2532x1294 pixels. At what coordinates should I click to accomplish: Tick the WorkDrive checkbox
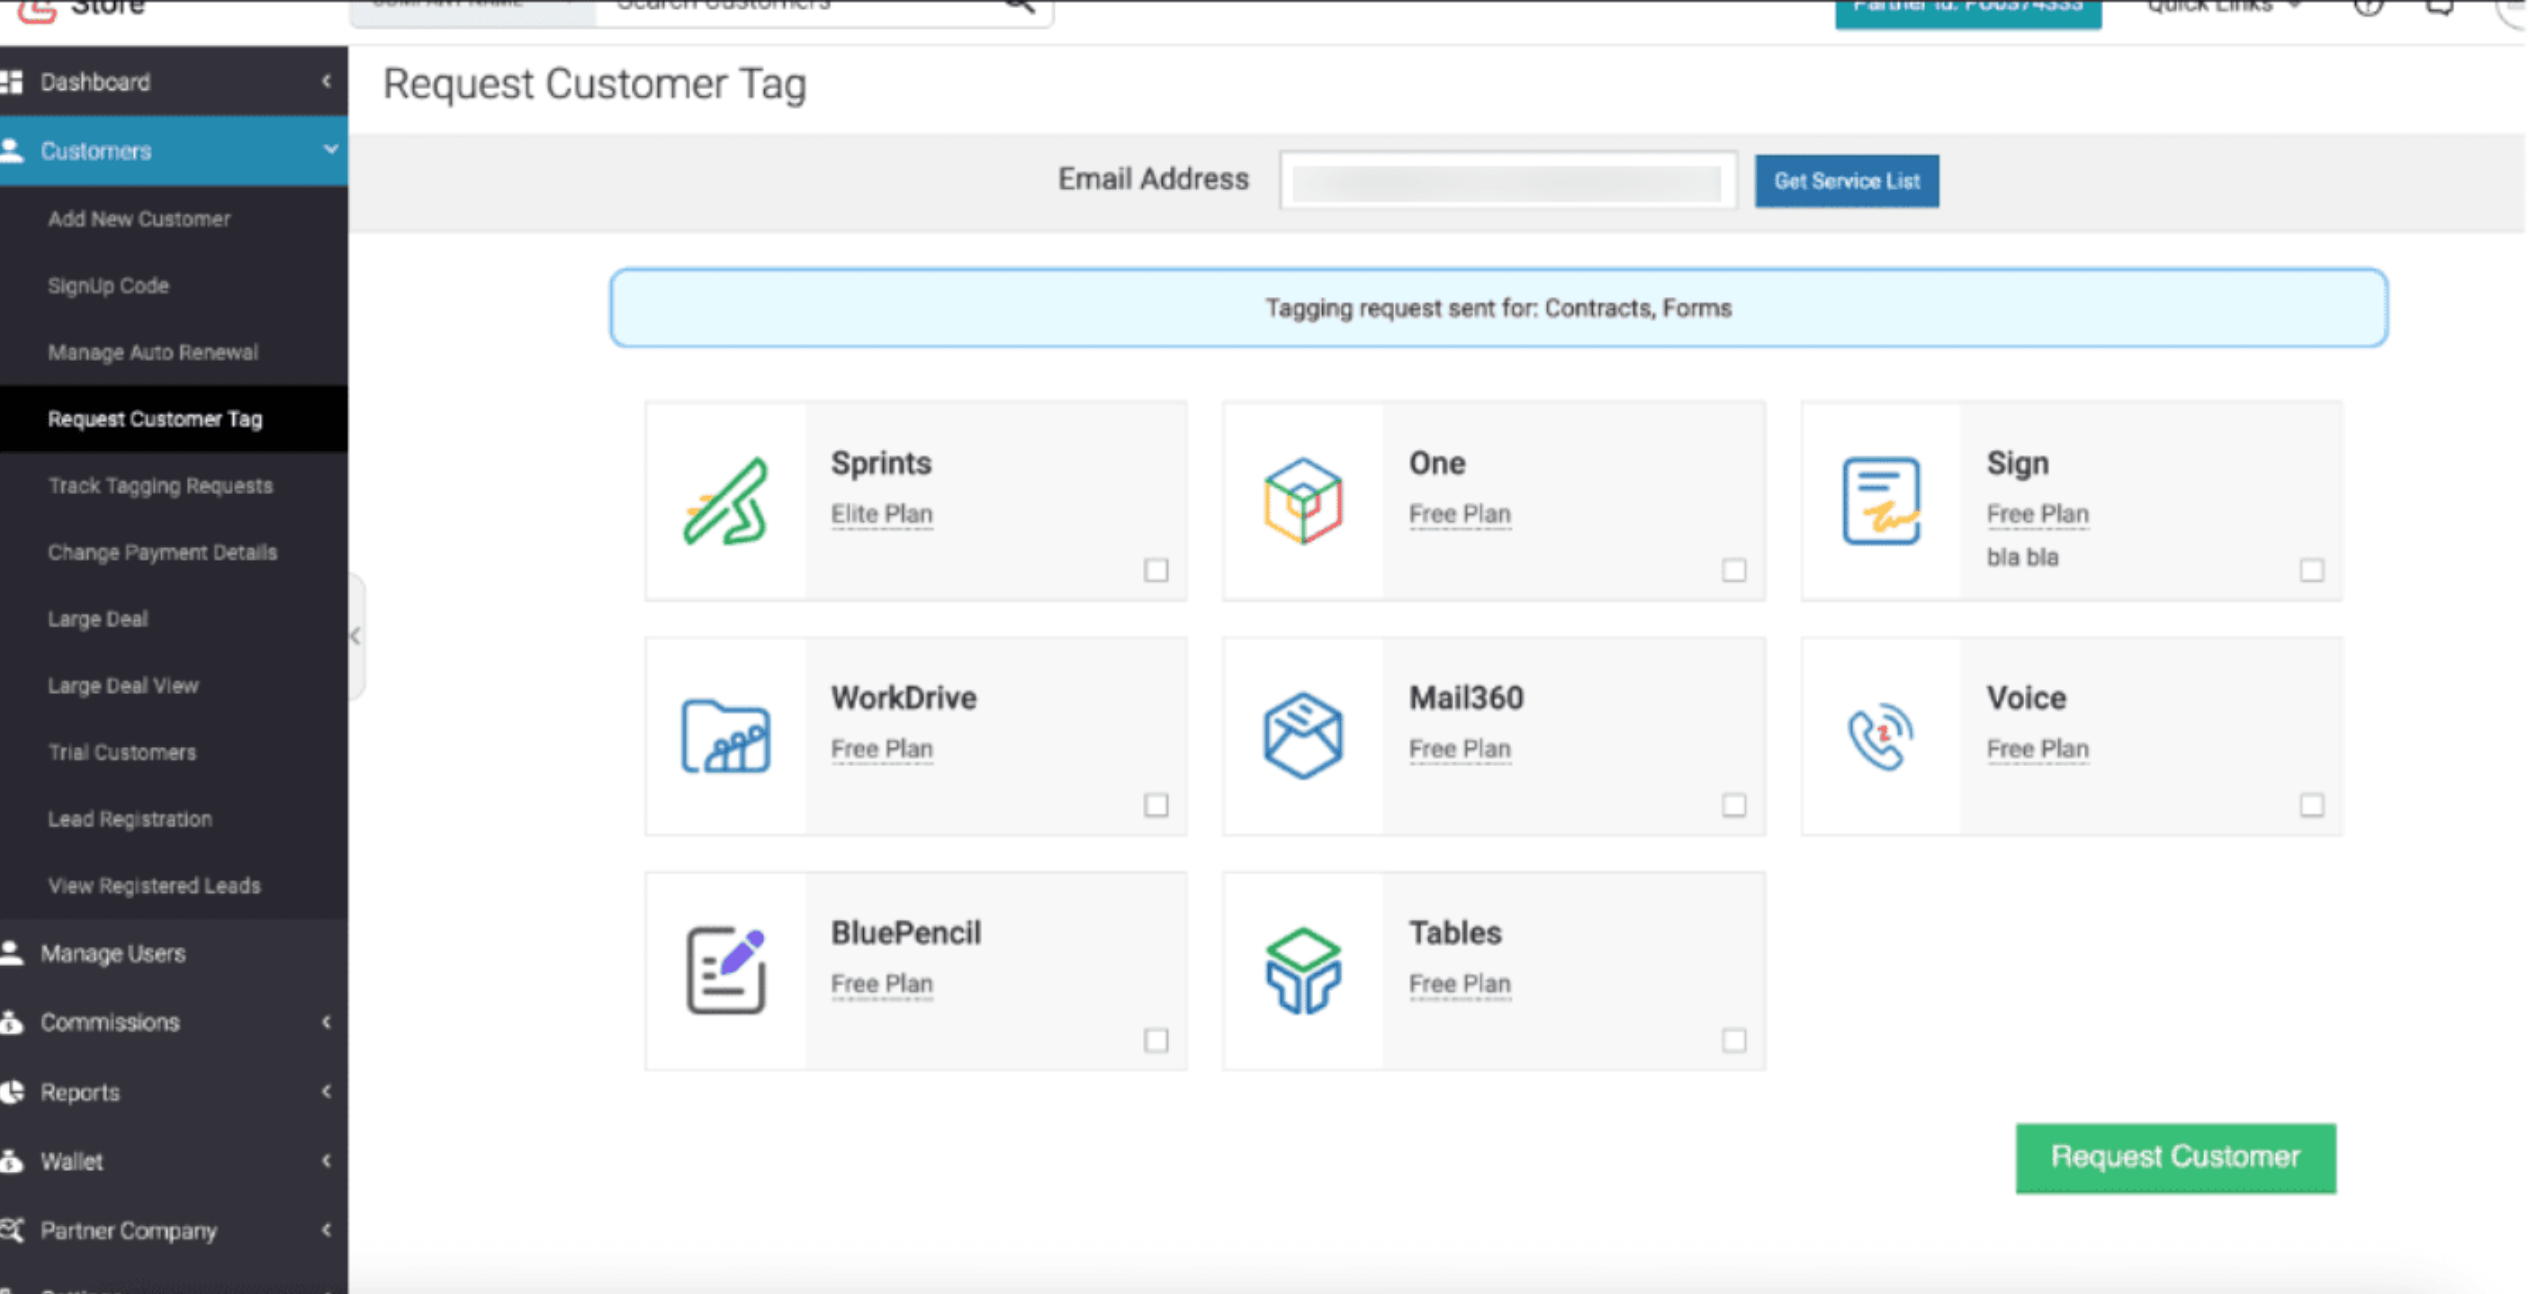1156,805
